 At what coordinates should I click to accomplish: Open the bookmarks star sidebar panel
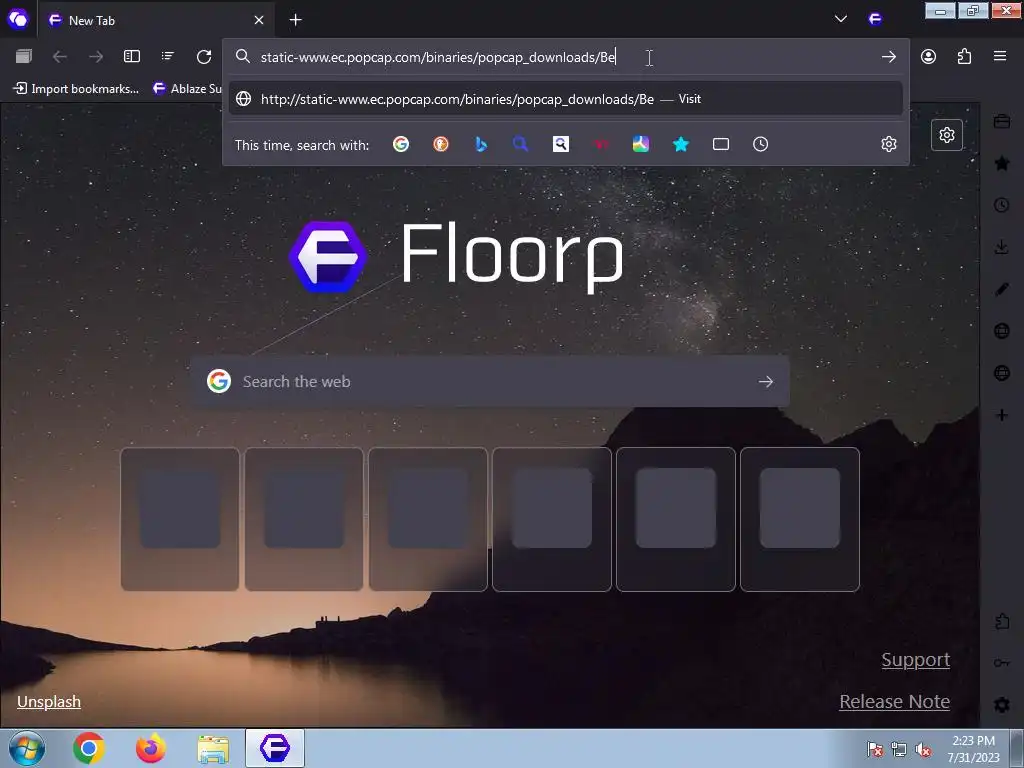click(1002, 163)
